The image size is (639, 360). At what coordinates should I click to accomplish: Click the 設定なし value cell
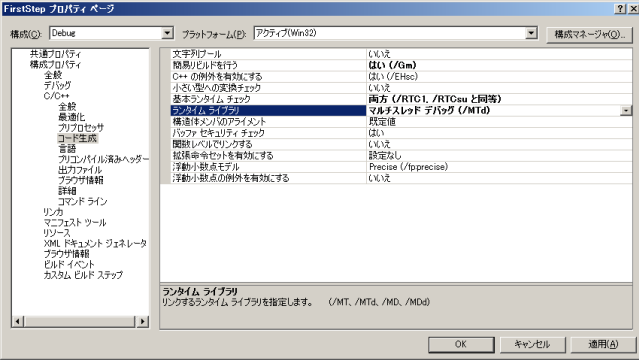pos(499,155)
